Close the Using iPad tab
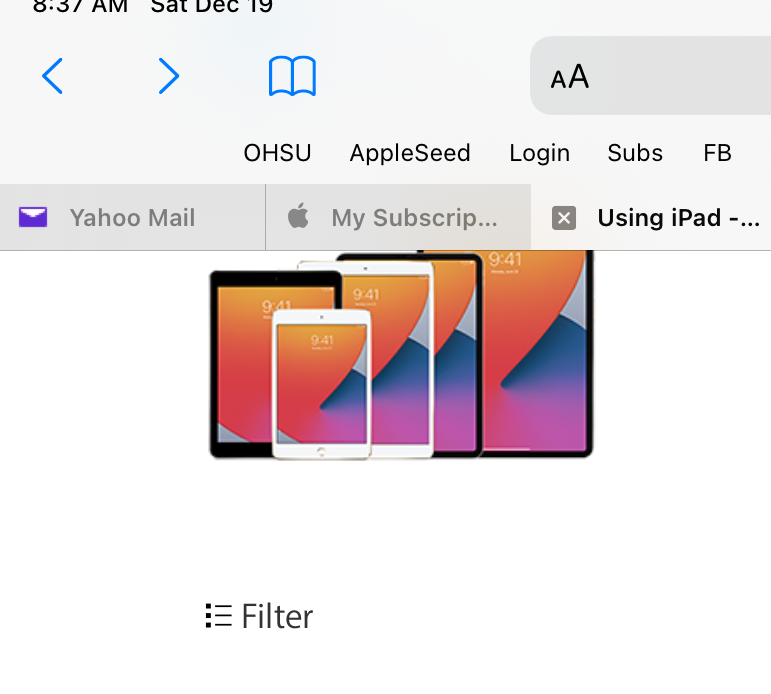771x694 pixels. click(x=564, y=218)
